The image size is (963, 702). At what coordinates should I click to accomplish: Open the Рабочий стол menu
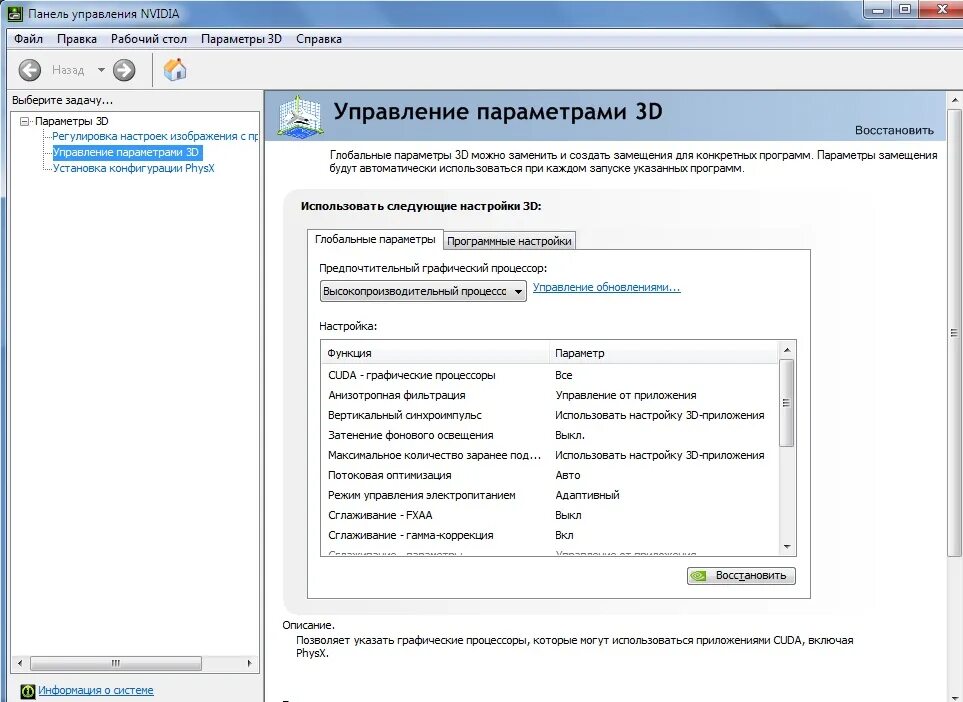click(149, 39)
